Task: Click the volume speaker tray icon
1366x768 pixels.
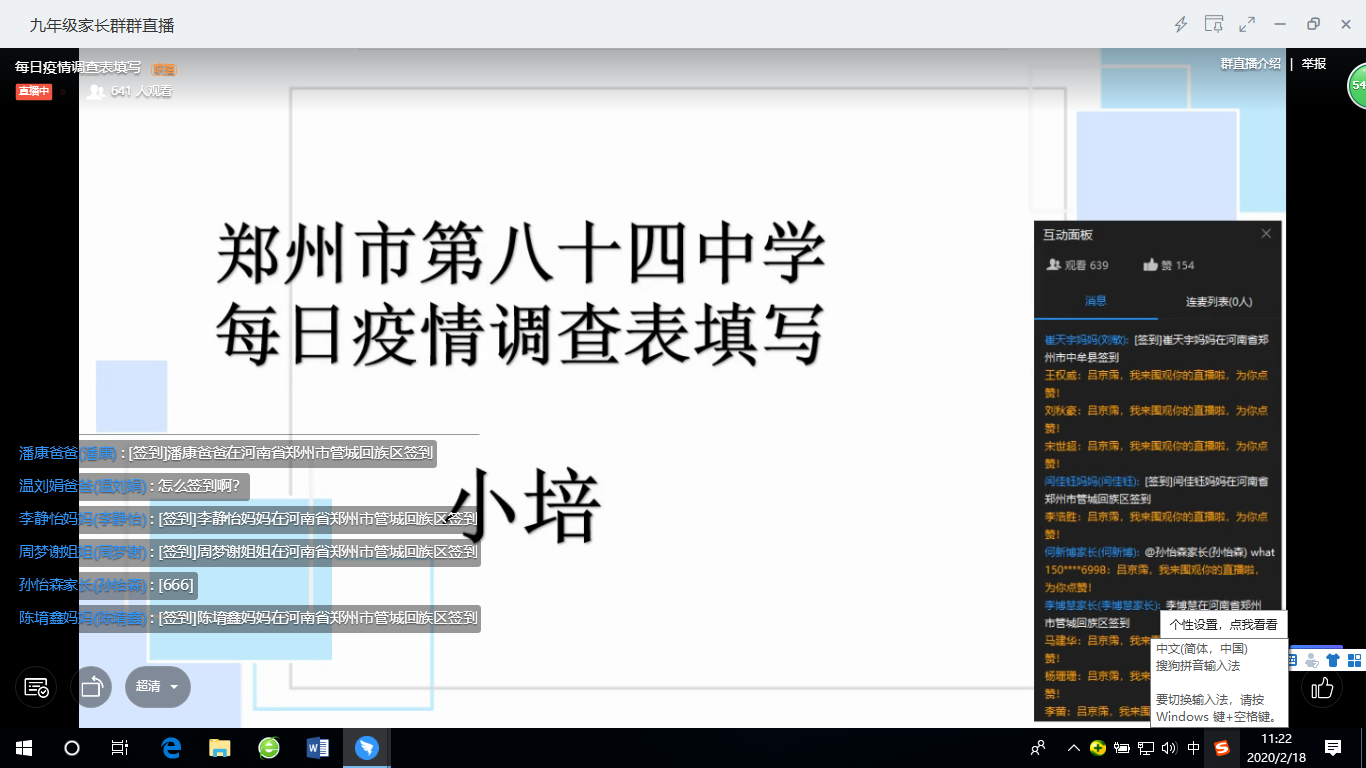Action: click(x=1170, y=748)
